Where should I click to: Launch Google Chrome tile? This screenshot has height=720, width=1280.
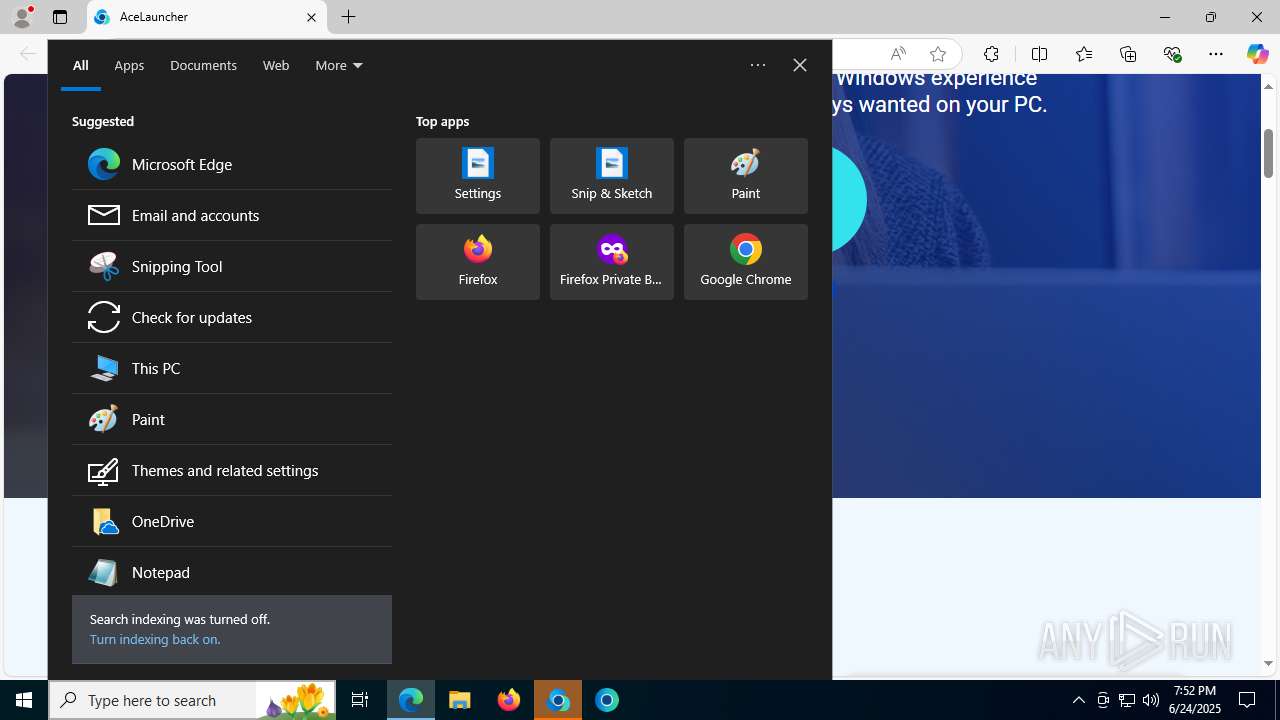click(746, 262)
